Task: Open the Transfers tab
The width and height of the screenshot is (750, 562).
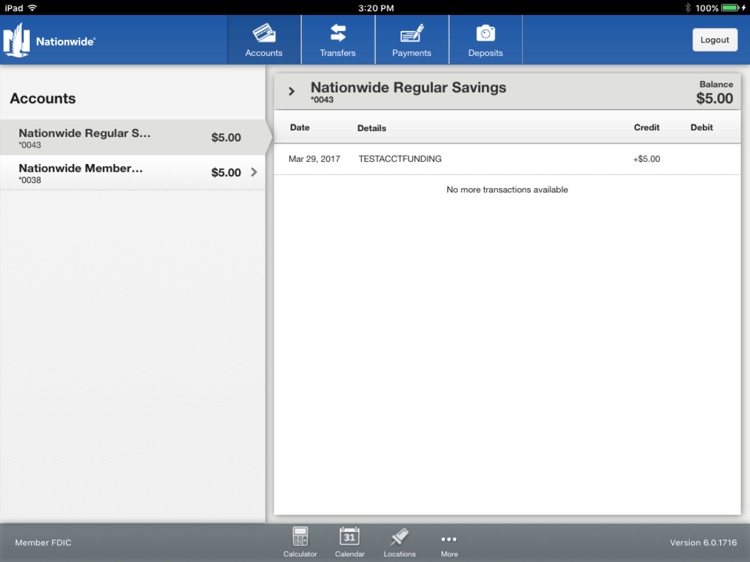Action: pos(338,40)
